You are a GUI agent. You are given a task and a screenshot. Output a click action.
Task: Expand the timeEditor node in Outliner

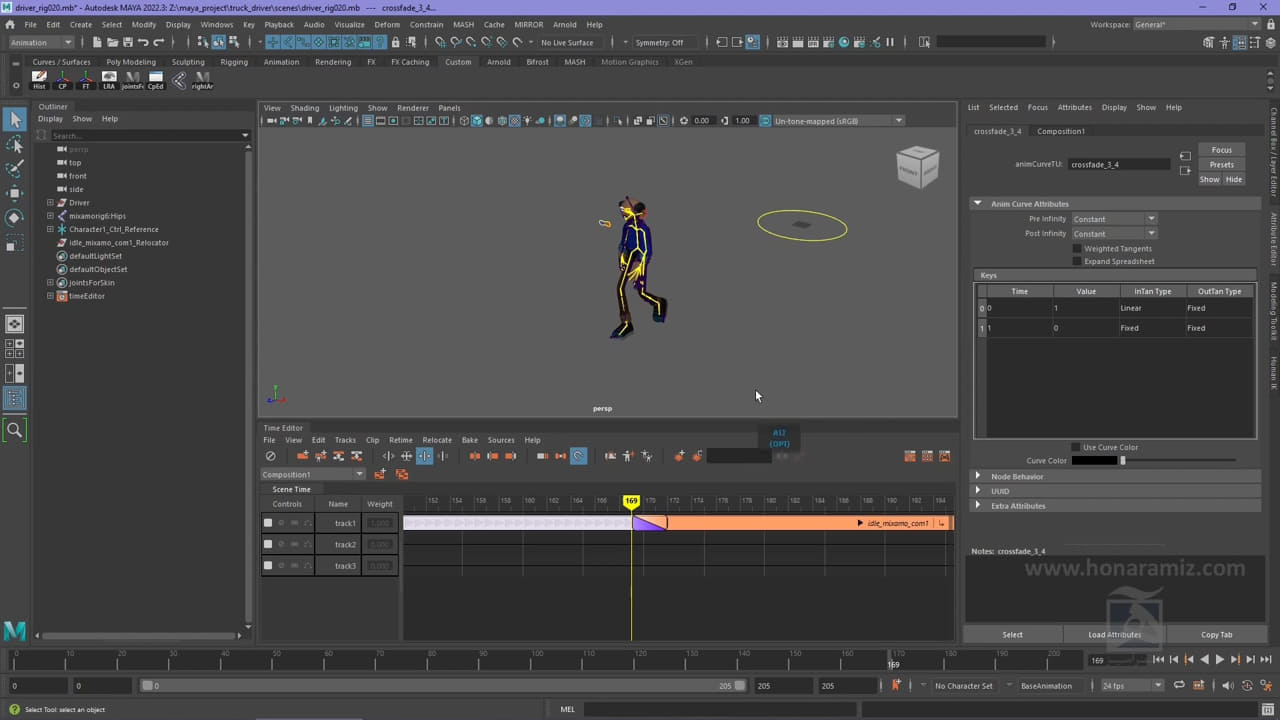(x=50, y=296)
